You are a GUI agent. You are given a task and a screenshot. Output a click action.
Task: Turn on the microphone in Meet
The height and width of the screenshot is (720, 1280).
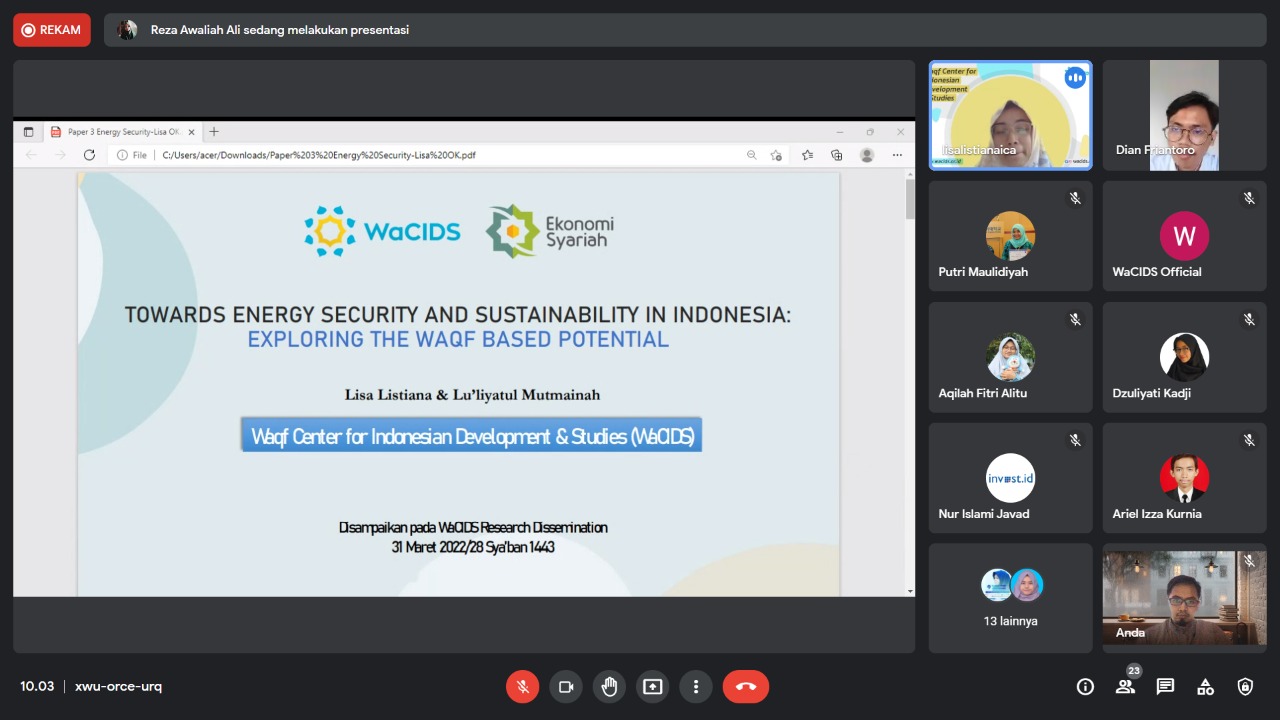click(x=522, y=687)
